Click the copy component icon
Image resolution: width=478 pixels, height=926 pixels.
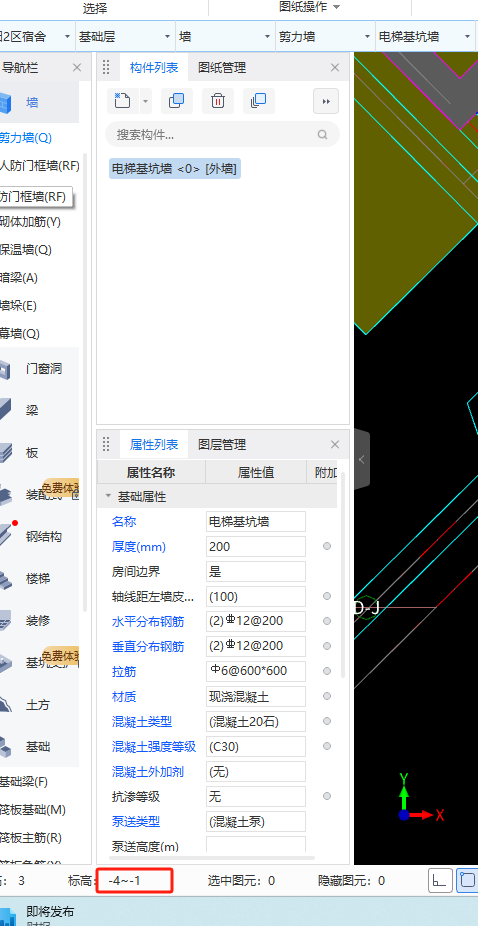(176, 101)
